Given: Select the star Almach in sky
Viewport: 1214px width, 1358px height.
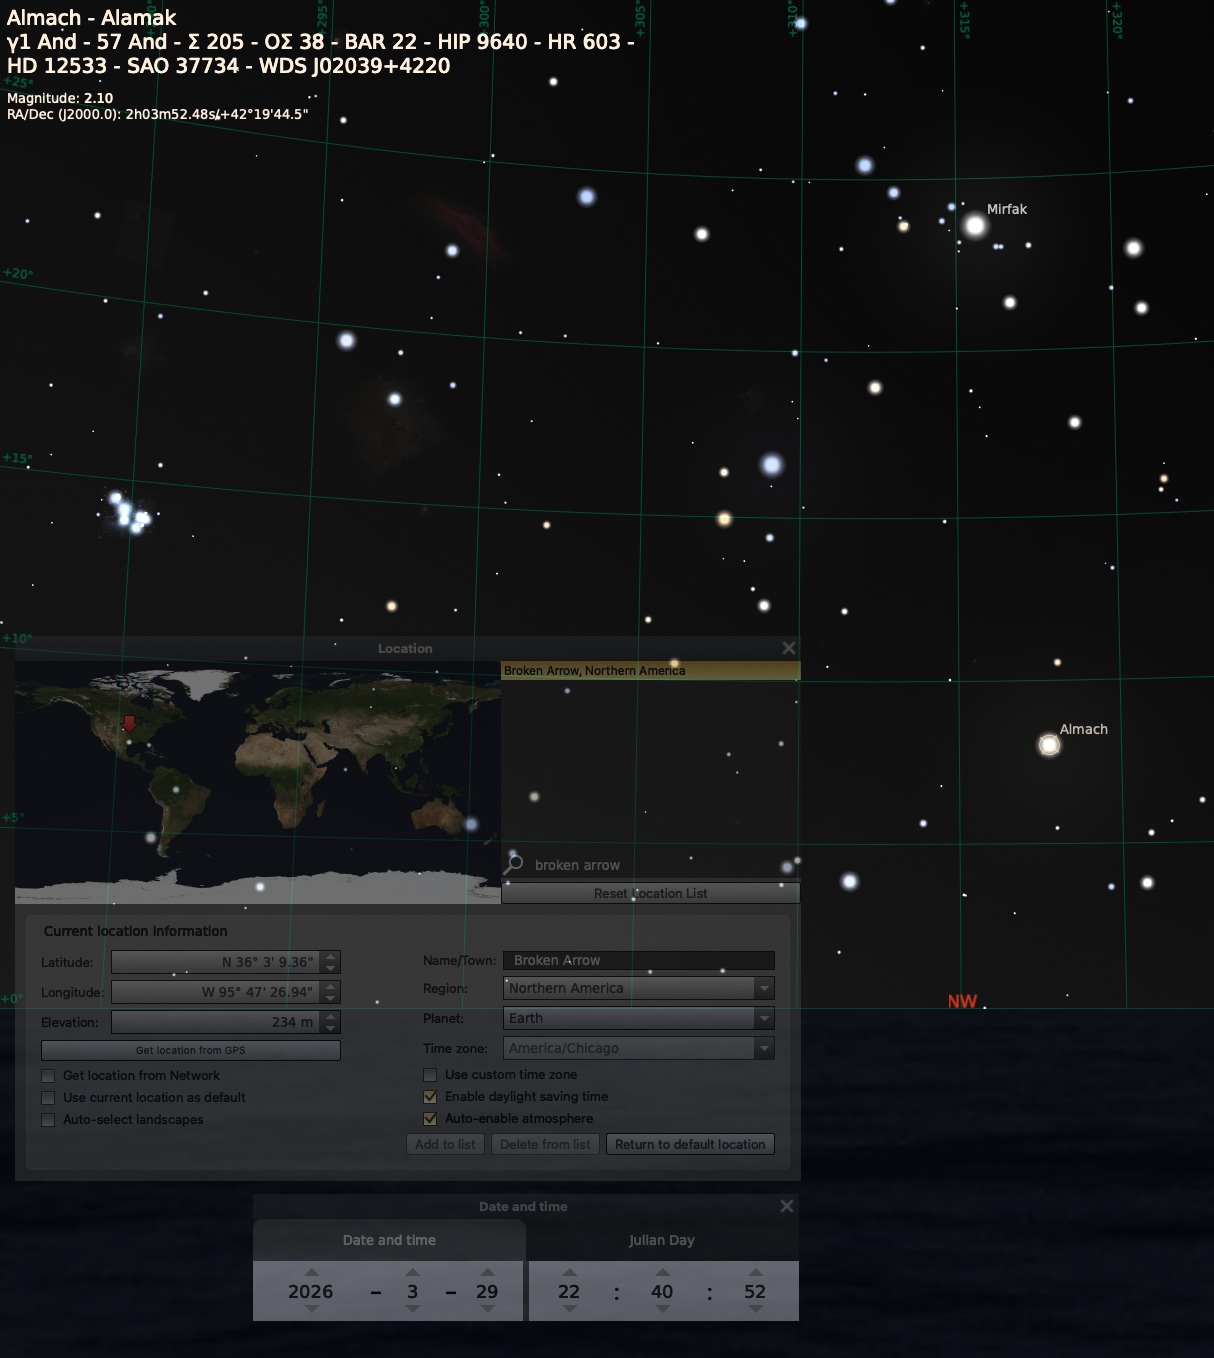Looking at the screenshot, I should click(x=1049, y=744).
